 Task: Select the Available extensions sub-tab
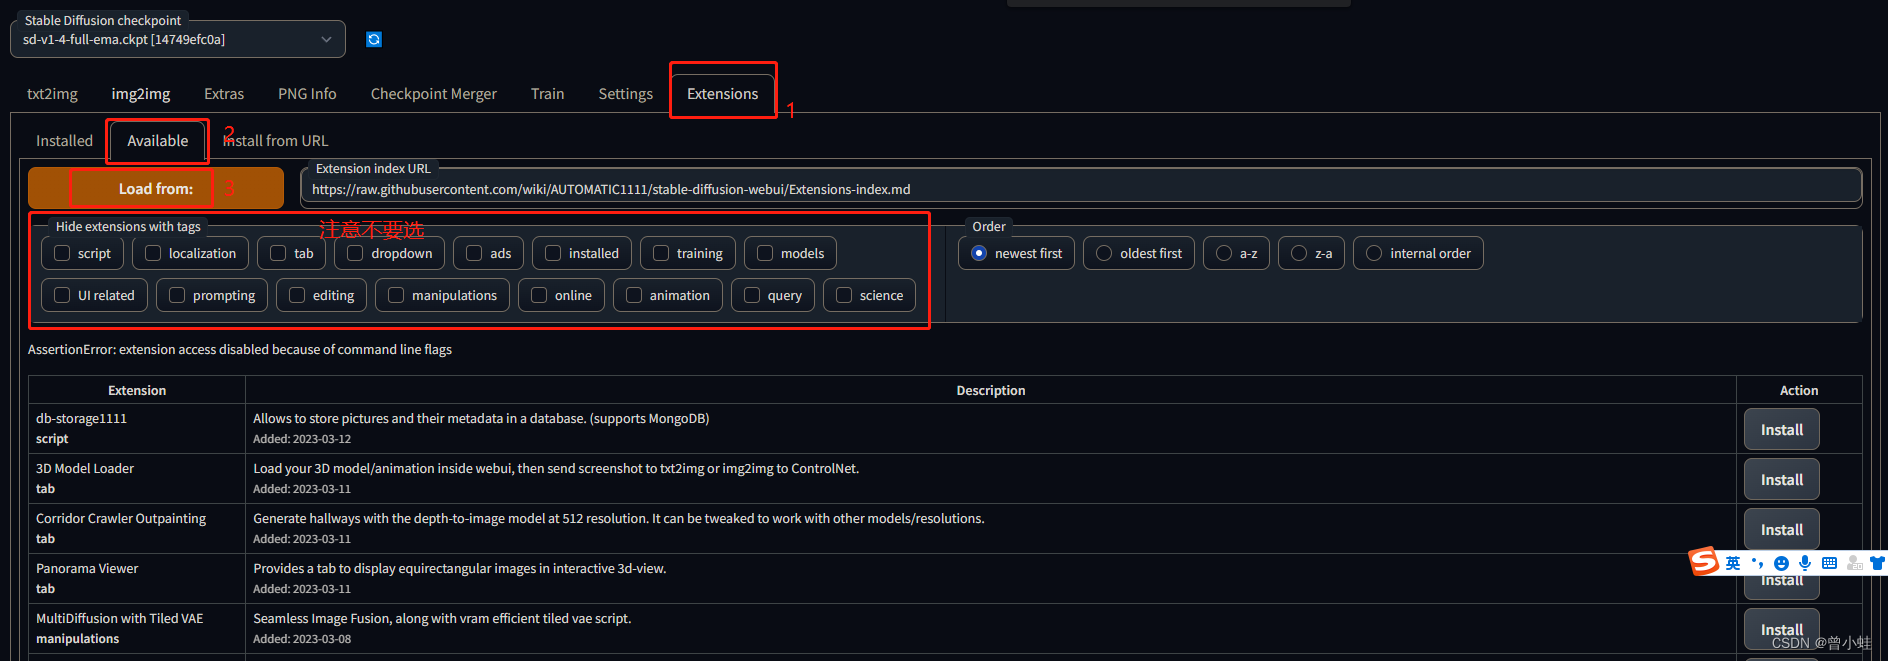pyautogui.click(x=158, y=141)
